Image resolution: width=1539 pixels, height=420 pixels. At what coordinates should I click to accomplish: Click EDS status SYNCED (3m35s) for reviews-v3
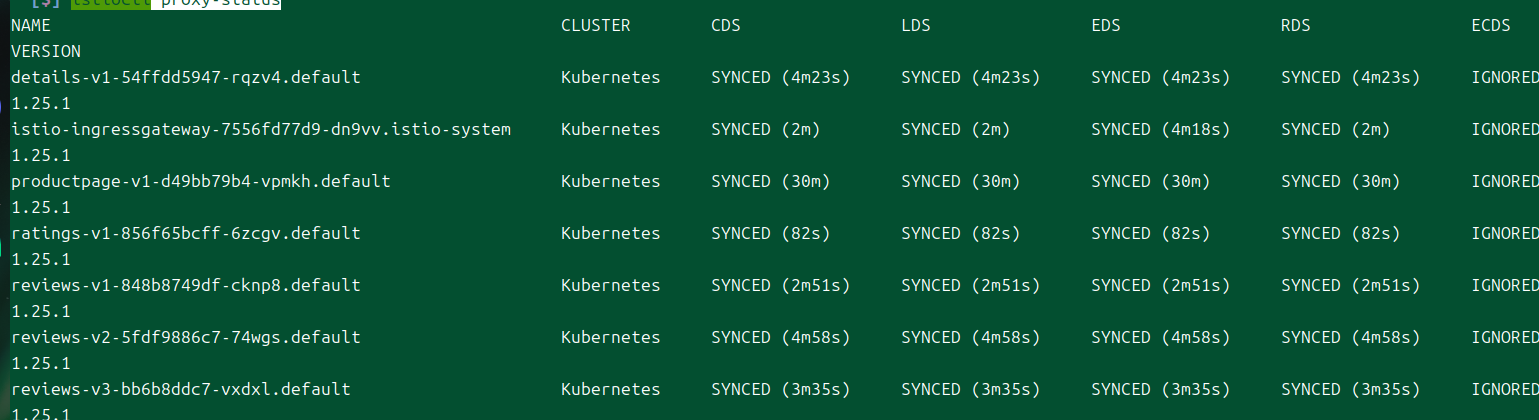point(1161,389)
